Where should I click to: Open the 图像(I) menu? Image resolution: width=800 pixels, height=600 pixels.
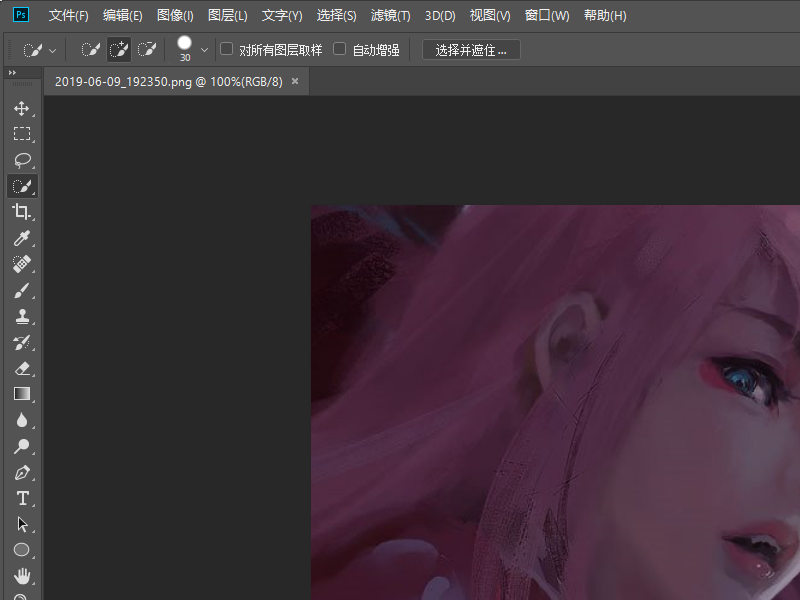coord(175,15)
